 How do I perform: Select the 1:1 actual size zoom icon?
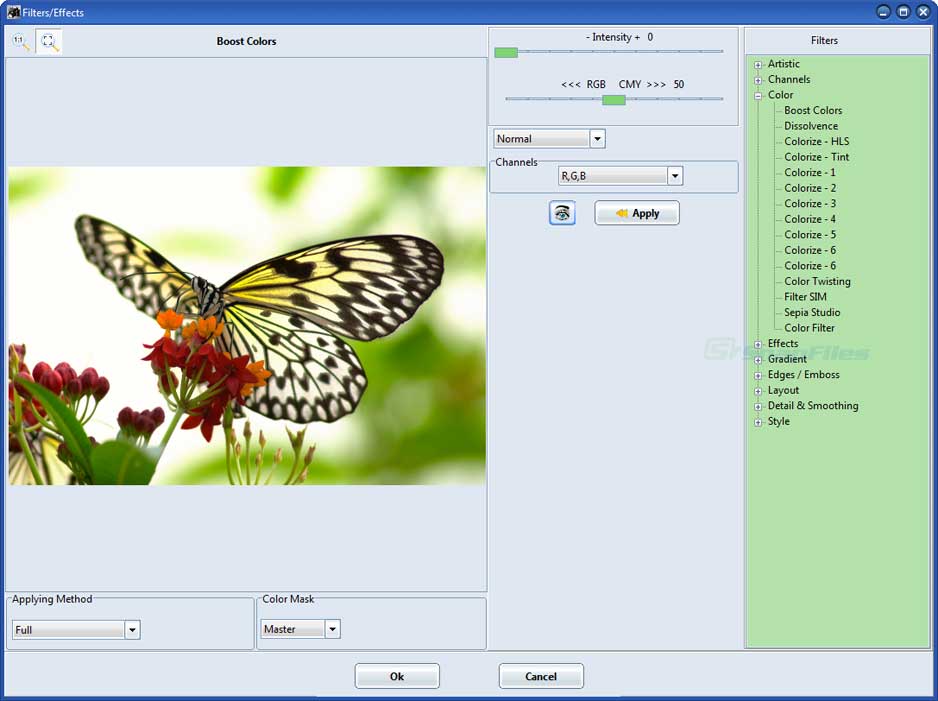[18, 41]
